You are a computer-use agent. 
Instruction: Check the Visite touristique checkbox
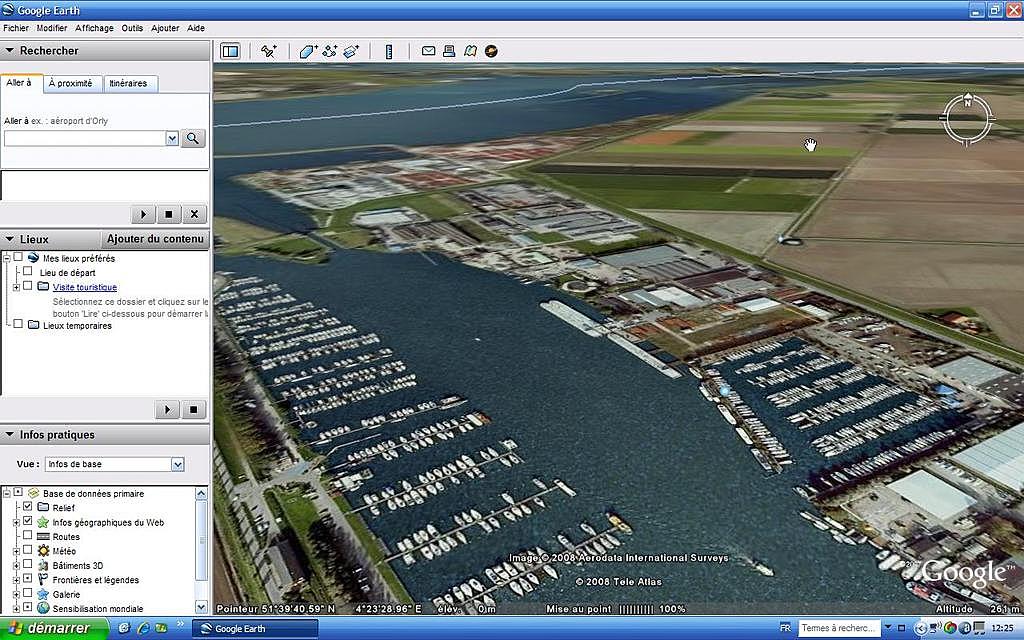27,286
